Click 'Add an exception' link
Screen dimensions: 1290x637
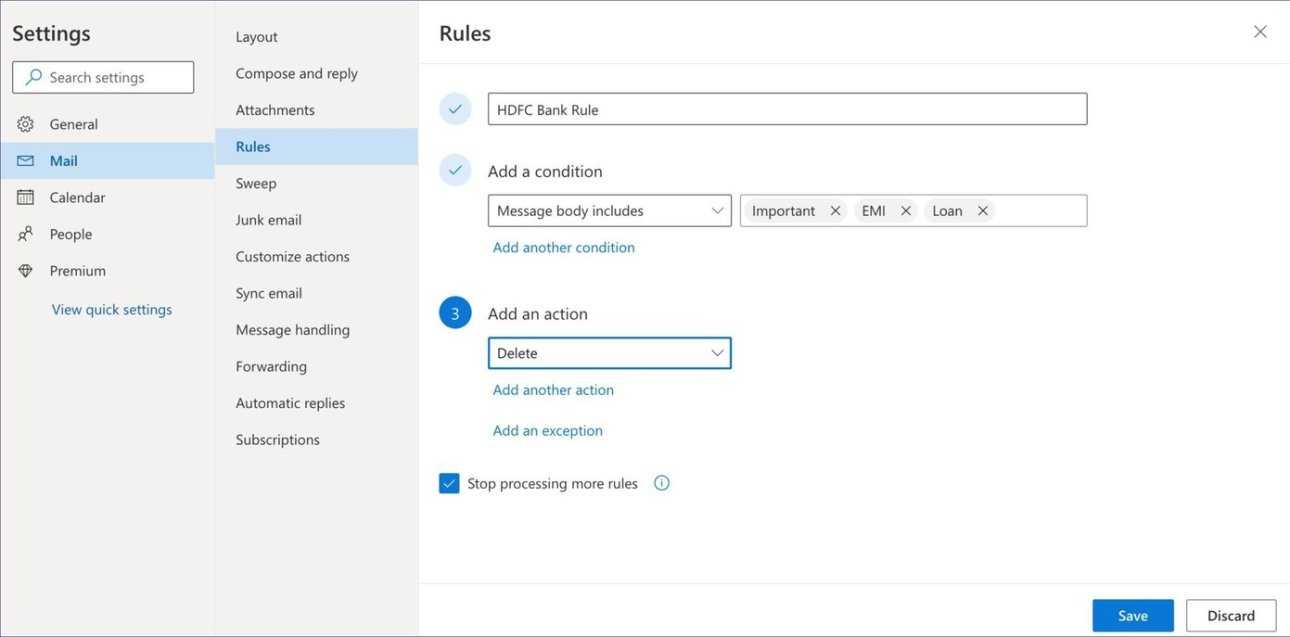tap(547, 431)
